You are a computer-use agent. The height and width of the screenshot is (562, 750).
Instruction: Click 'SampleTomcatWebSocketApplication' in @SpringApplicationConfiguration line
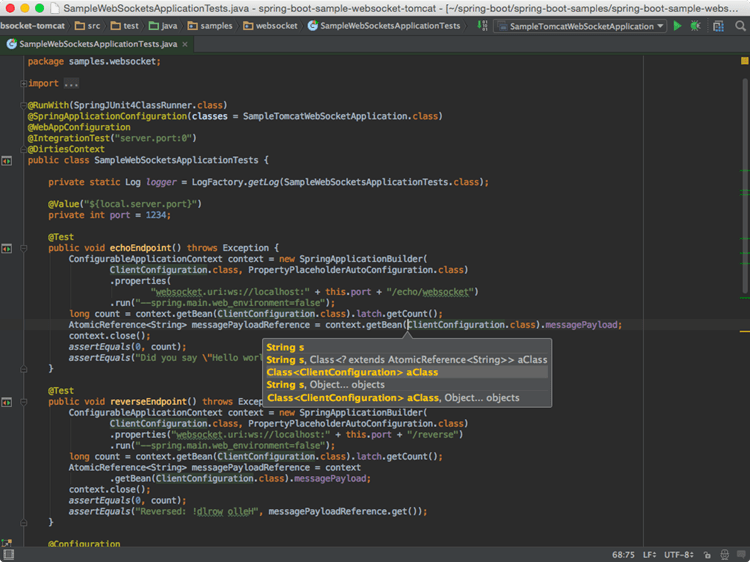pos(325,117)
